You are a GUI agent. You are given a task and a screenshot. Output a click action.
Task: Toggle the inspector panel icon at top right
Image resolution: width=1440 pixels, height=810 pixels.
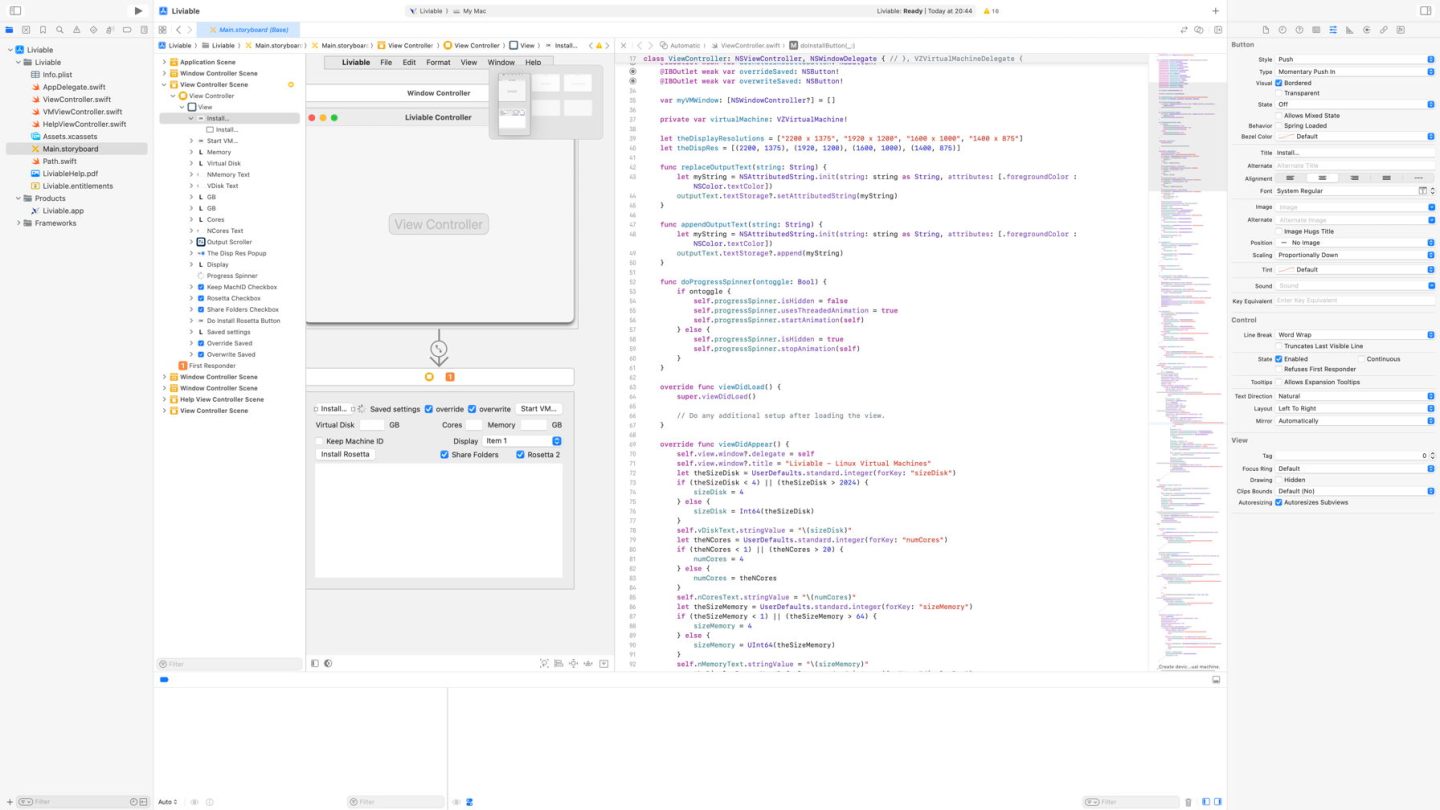pyautogui.click(x=1425, y=11)
